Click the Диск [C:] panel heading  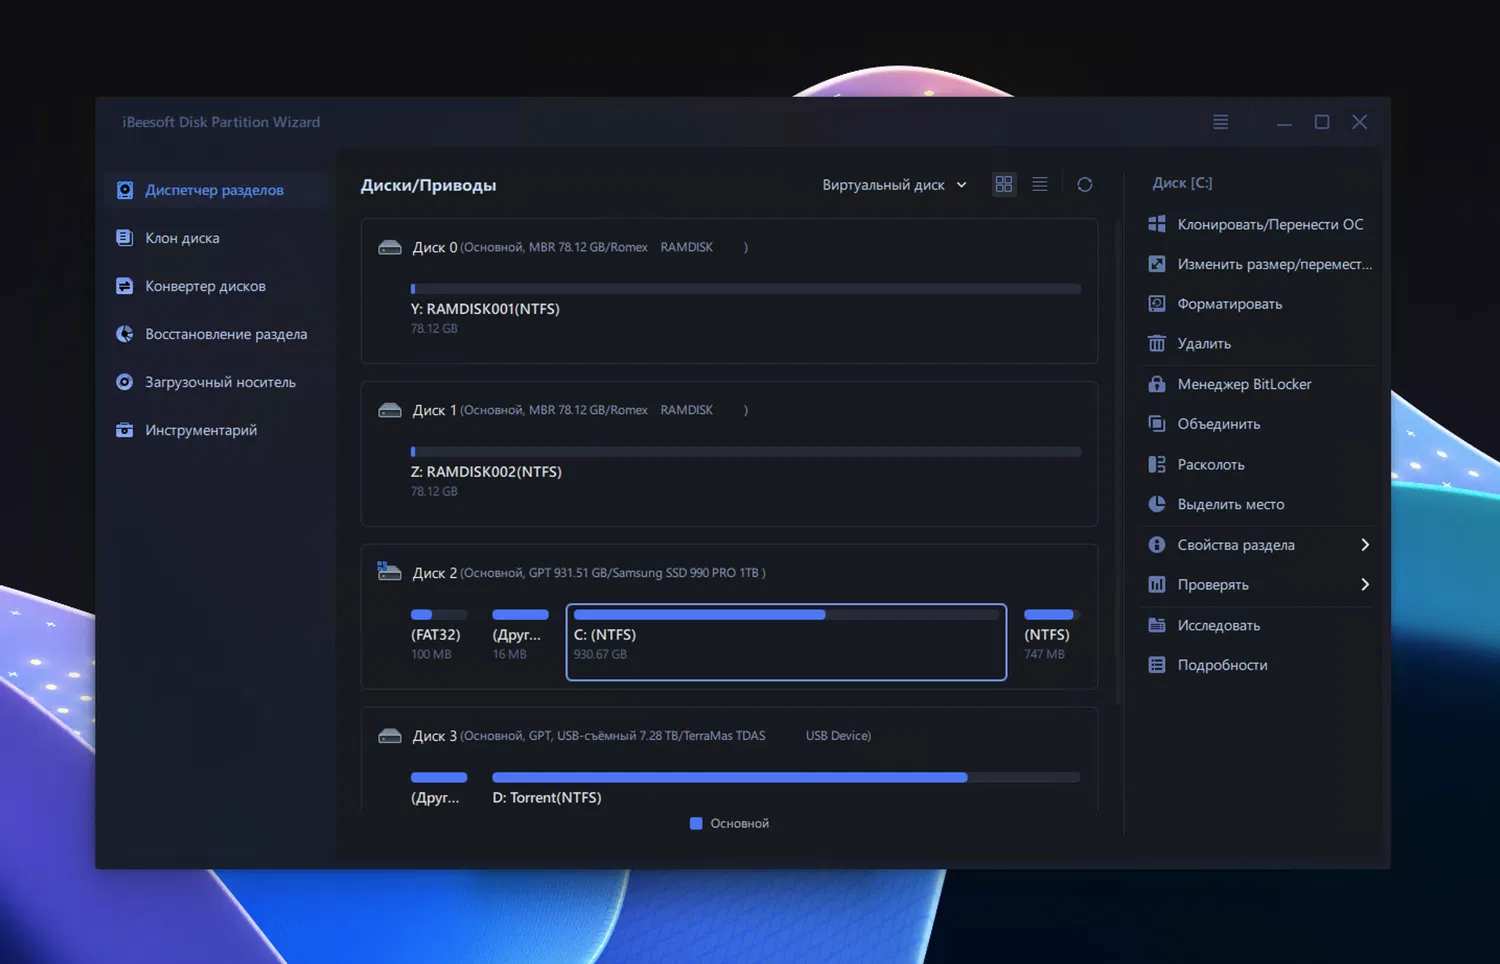(1182, 183)
